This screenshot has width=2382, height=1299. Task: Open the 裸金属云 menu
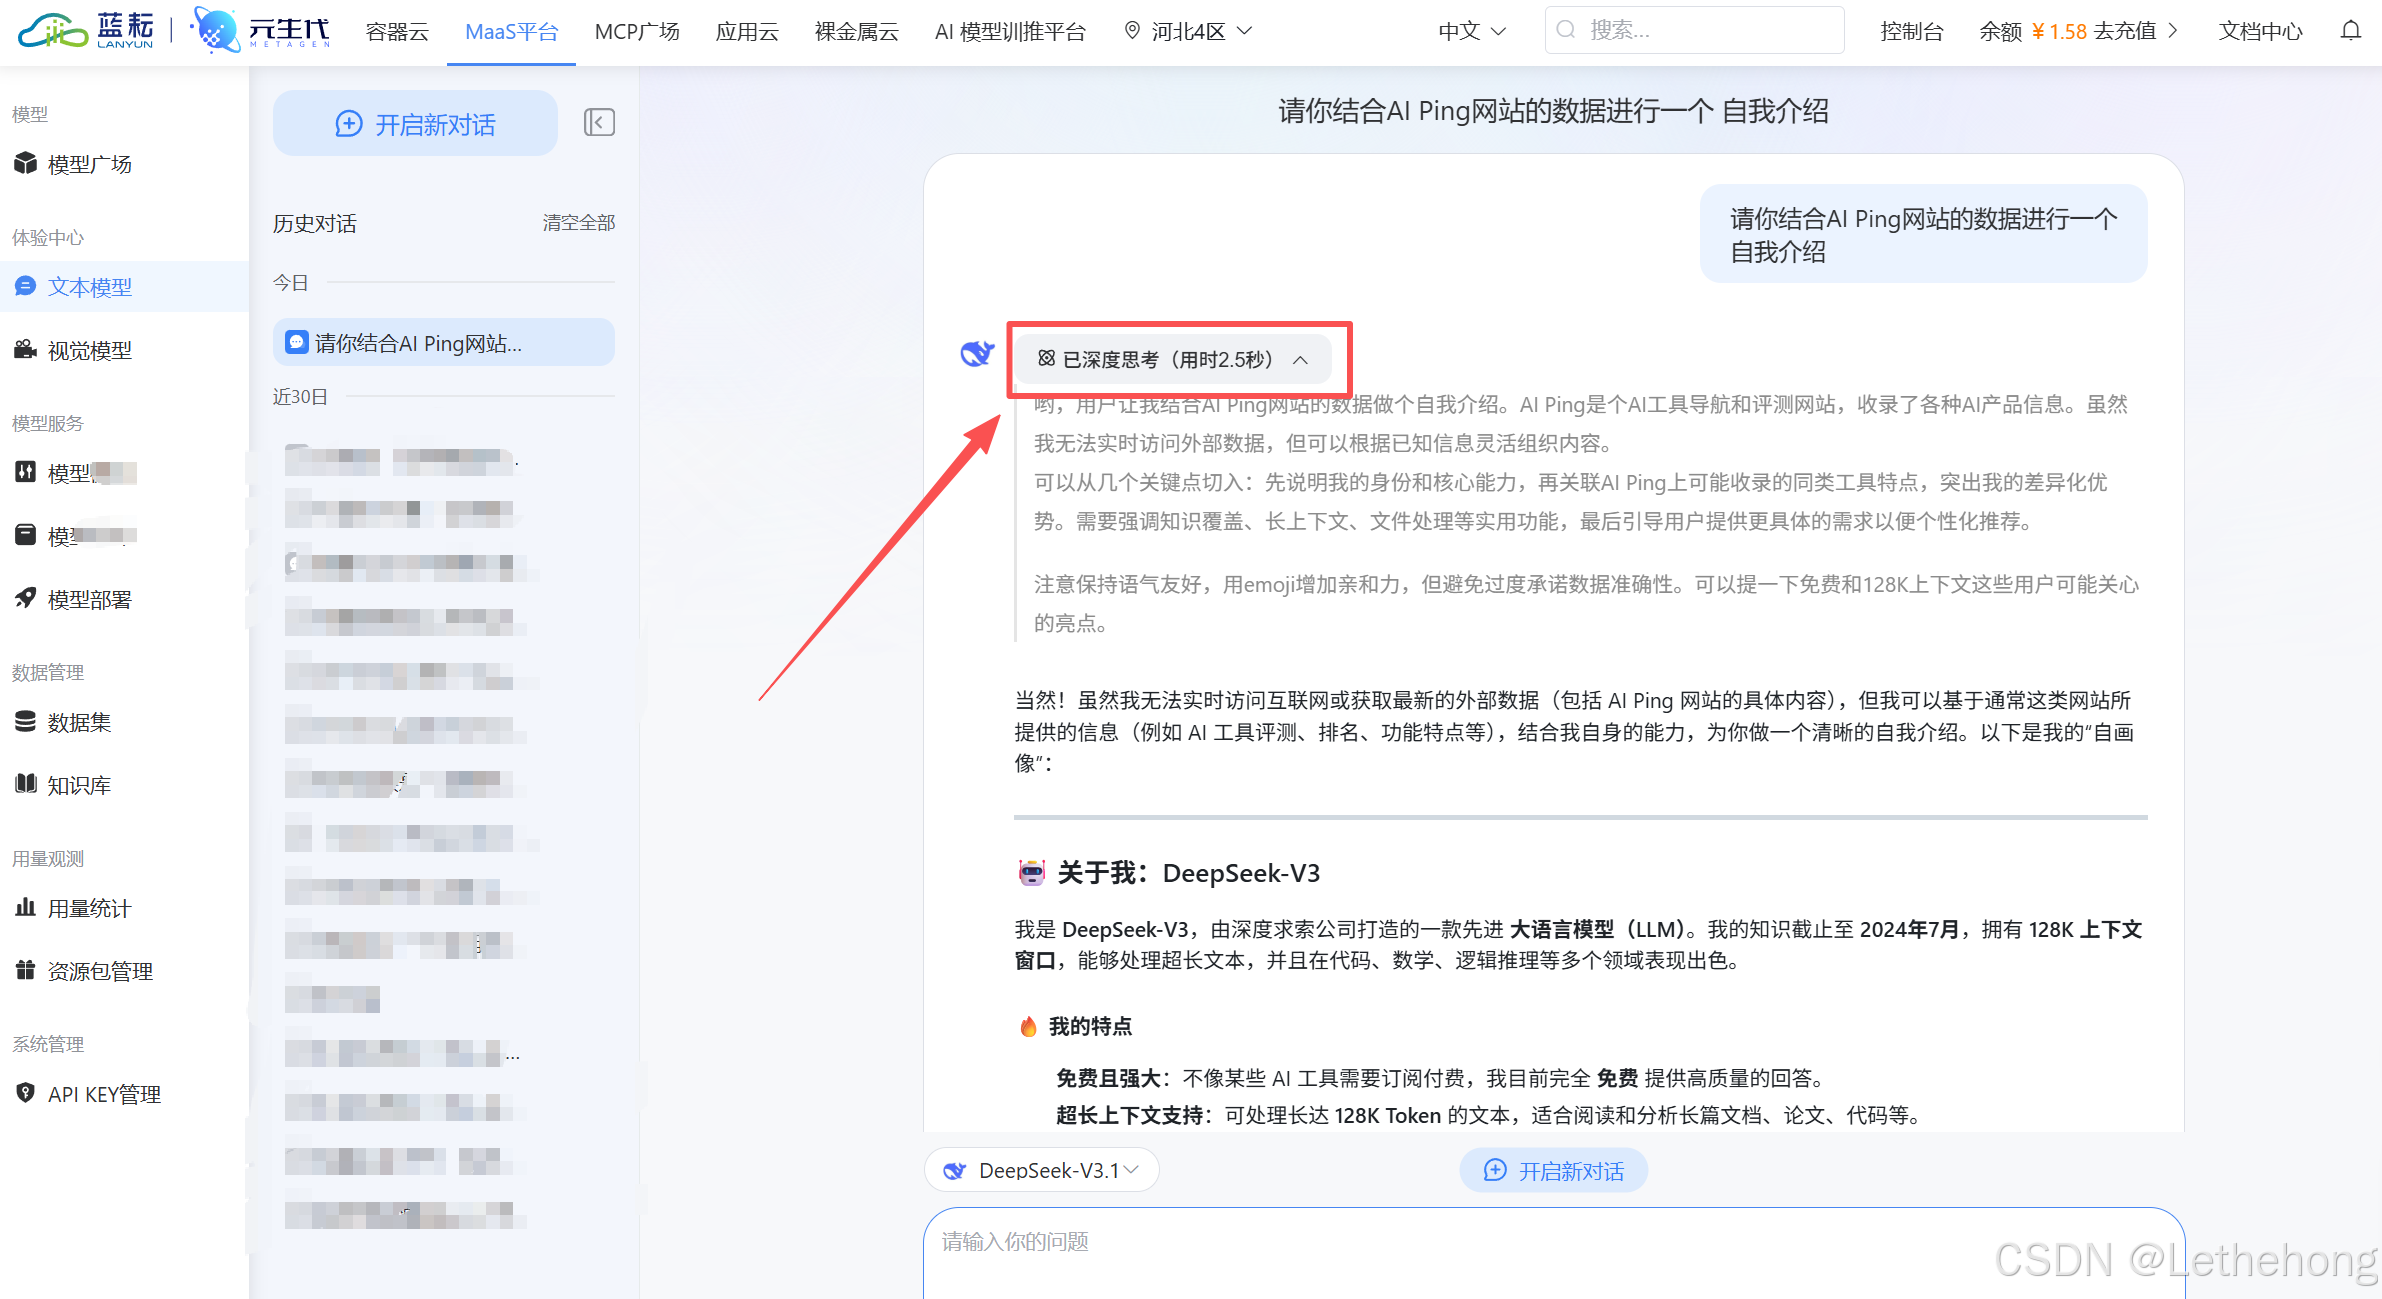click(x=856, y=32)
